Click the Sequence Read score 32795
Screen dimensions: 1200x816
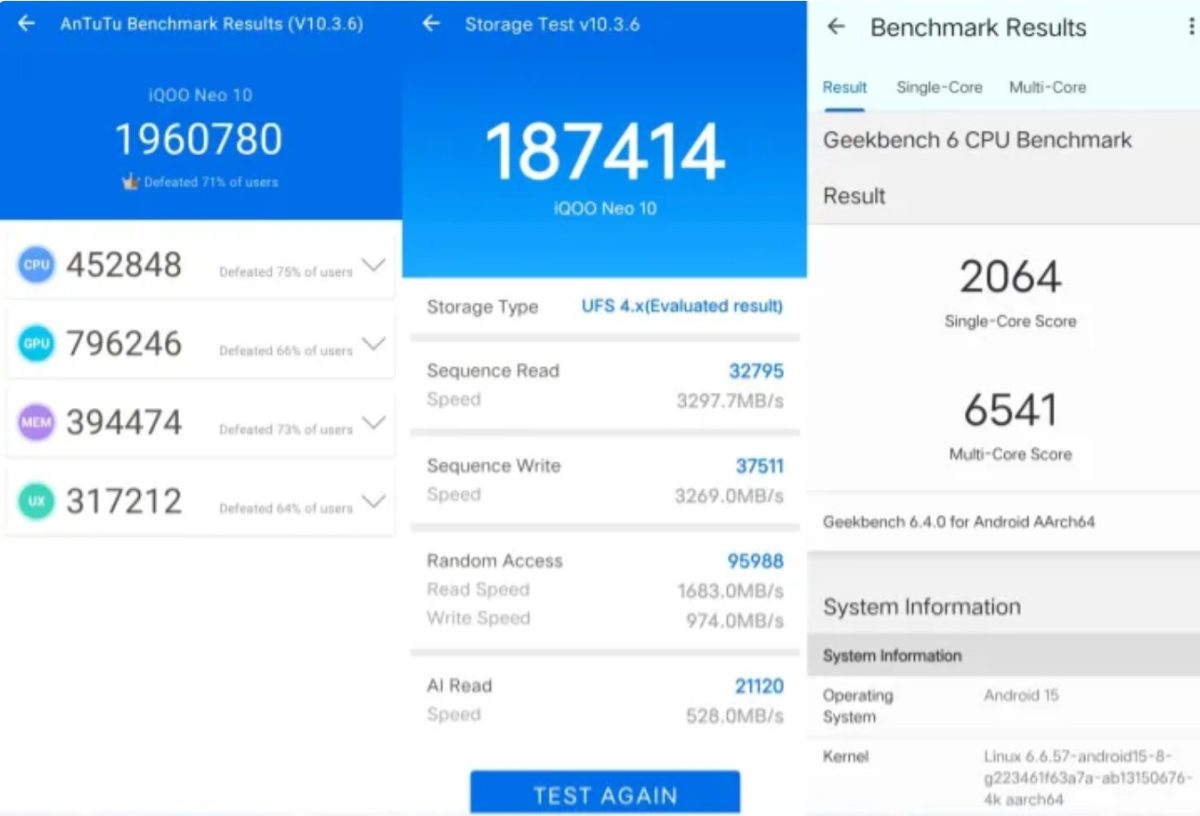point(756,371)
